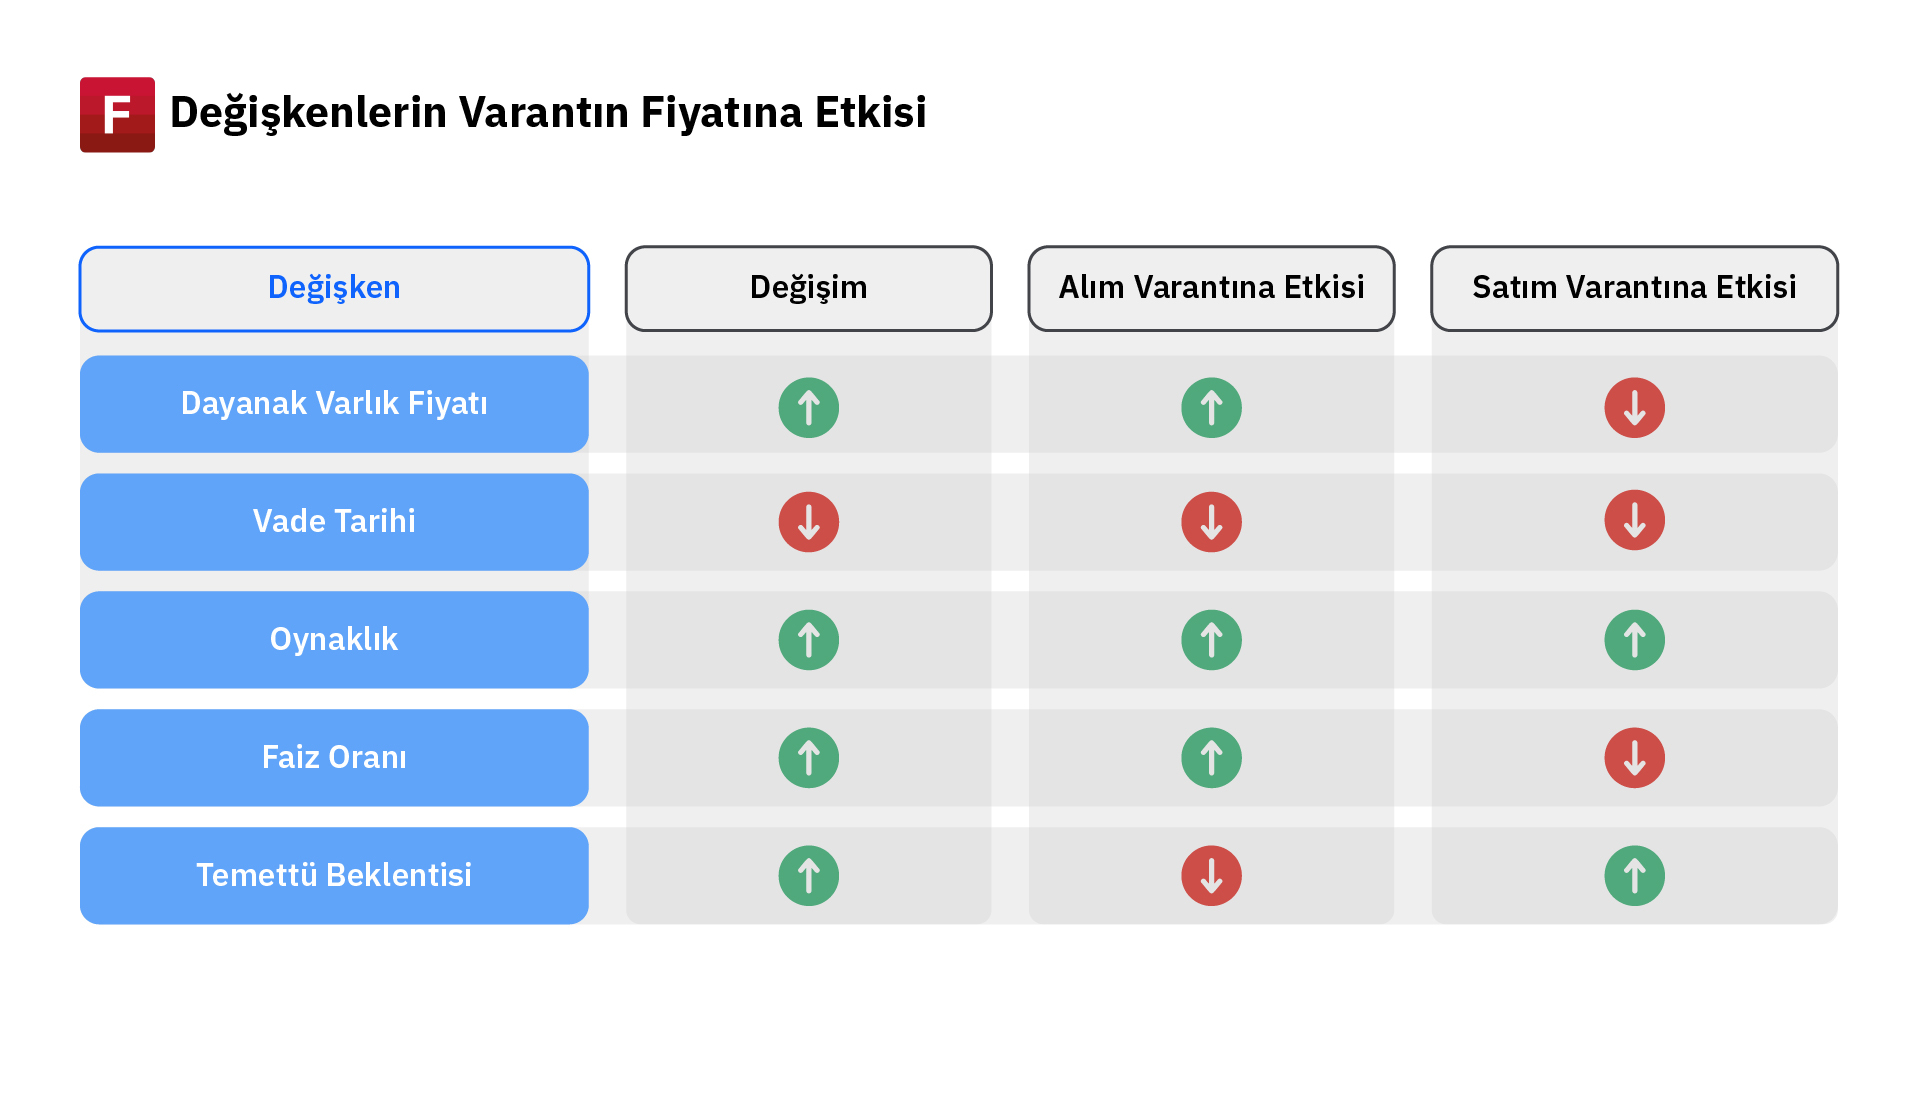
Task: Click red down arrow for Temettü Beklentisi Alım effect
Action: click(x=1211, y=876)
